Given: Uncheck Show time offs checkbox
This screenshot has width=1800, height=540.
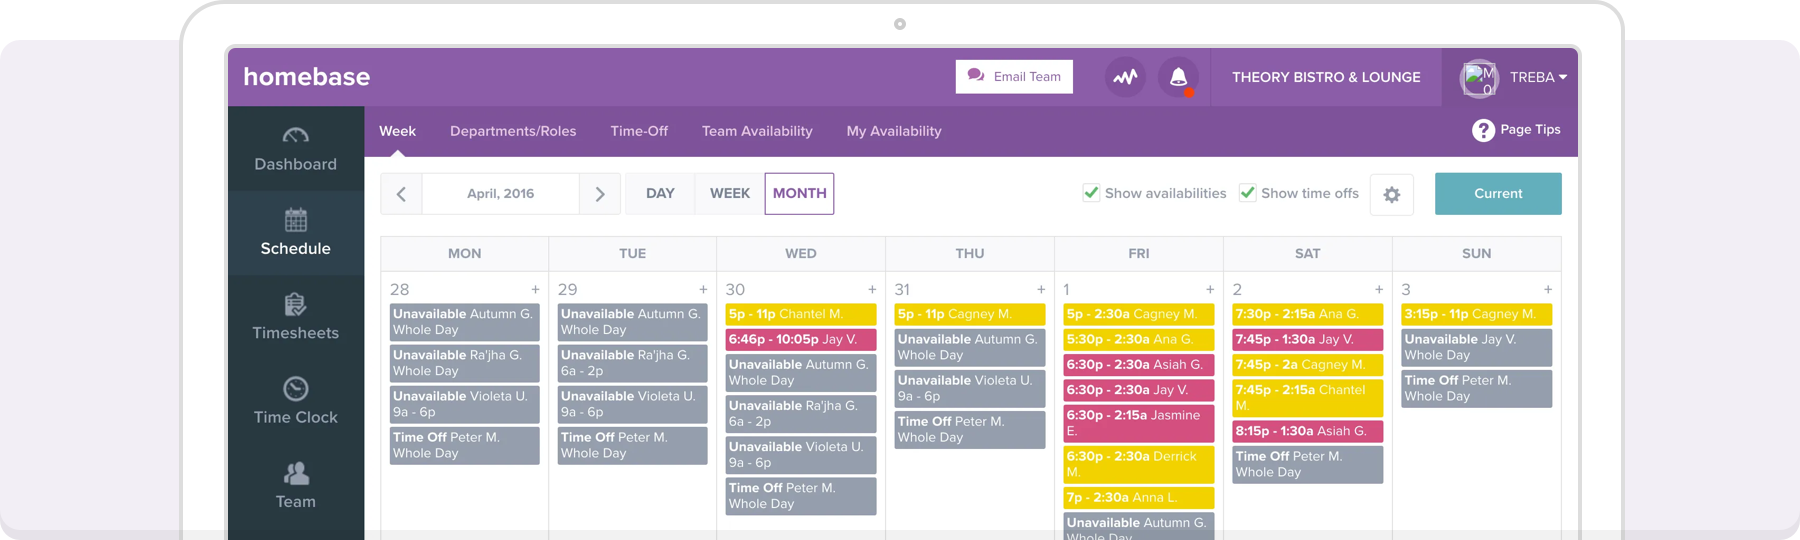Looking at the screenshot, I should (1247, 193).
